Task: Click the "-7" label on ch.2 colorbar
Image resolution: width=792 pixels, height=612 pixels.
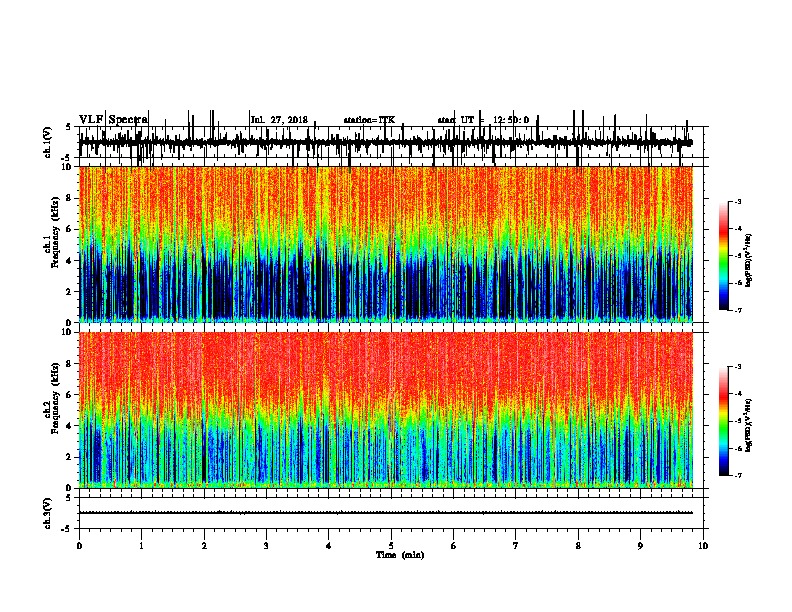Action: (737, 476)
